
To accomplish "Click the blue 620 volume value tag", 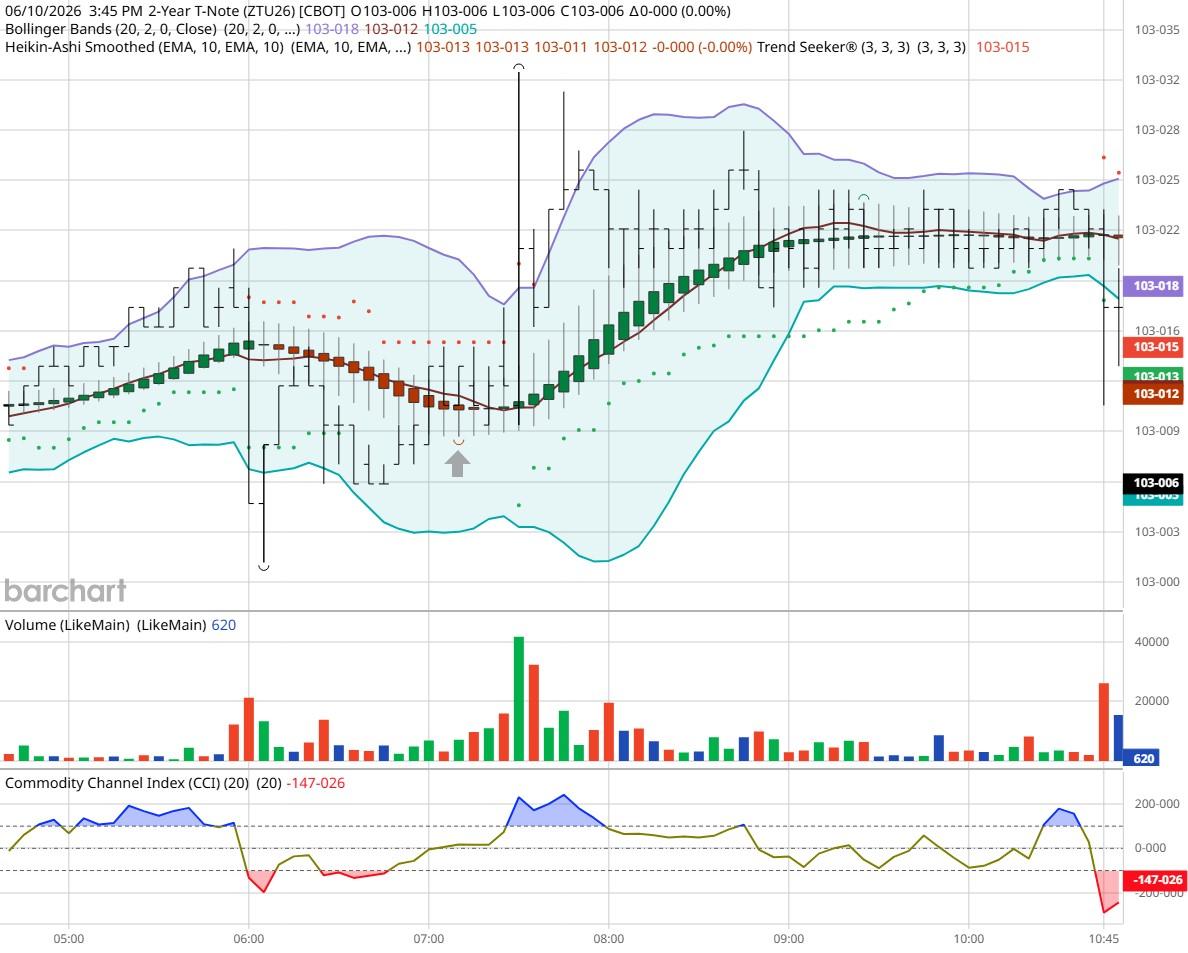I will coord(1143,758).
